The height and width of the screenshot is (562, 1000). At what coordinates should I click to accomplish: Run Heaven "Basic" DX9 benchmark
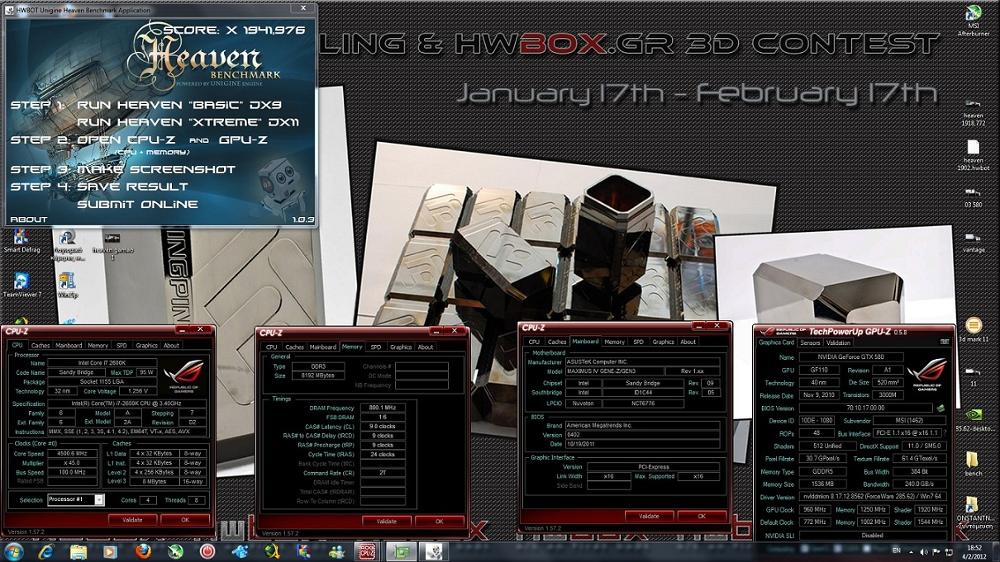(x=179, y=105)
